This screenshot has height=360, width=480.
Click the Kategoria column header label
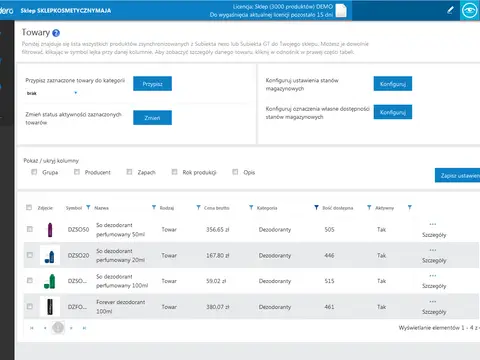coord(267,208)
